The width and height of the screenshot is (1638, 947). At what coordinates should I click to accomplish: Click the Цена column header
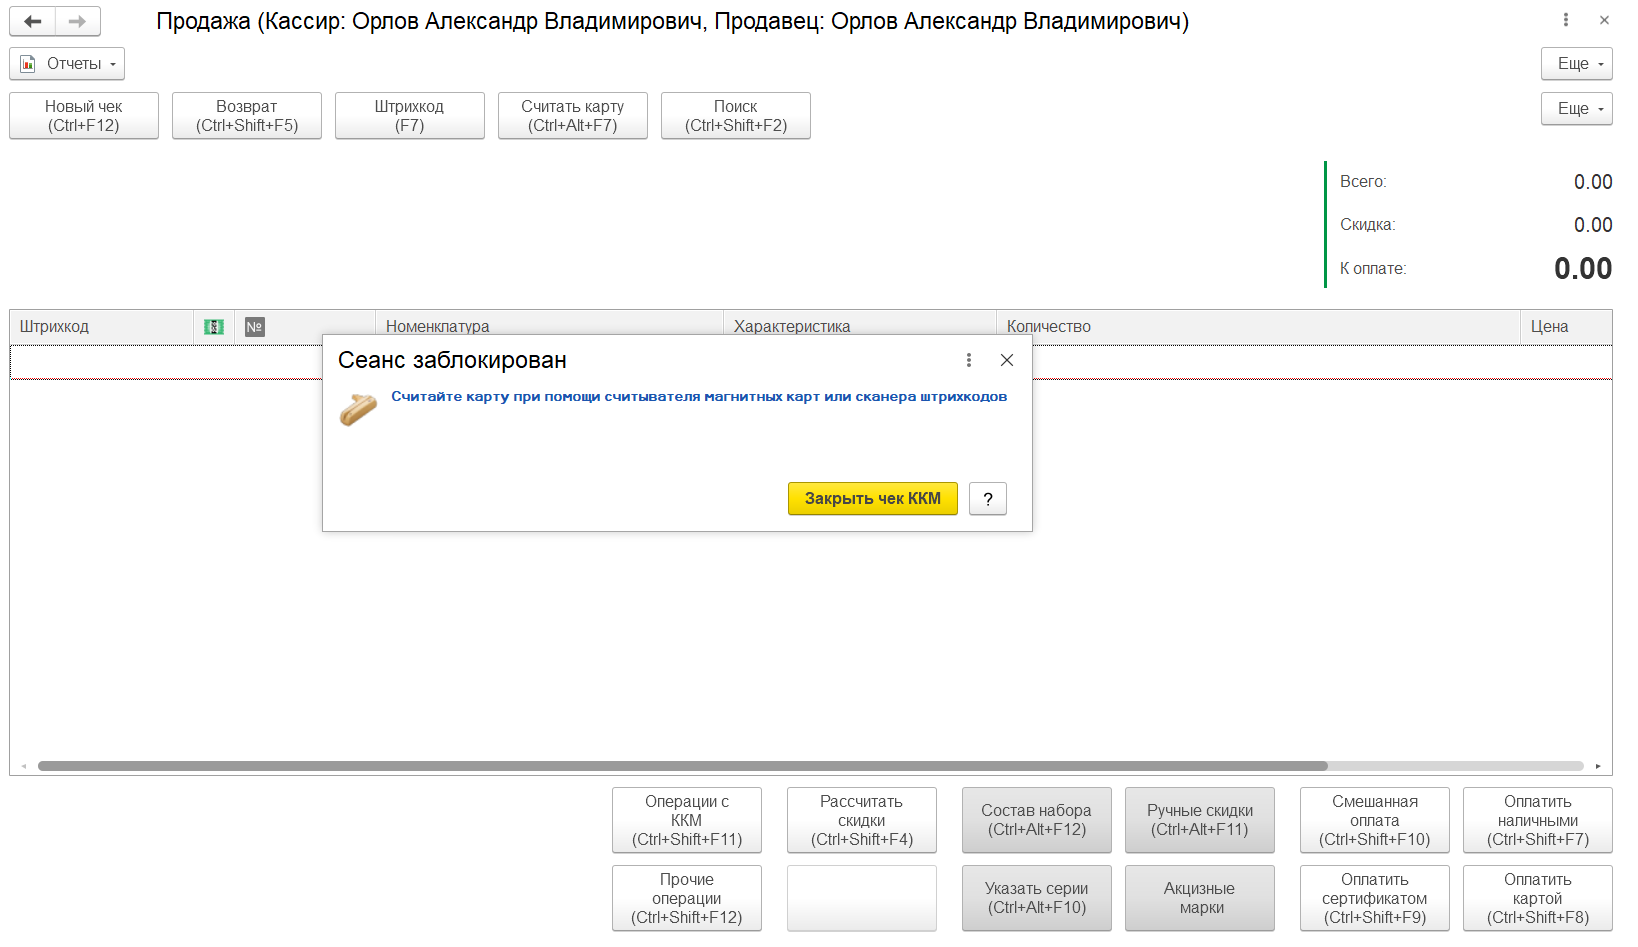pos(1566,327)
